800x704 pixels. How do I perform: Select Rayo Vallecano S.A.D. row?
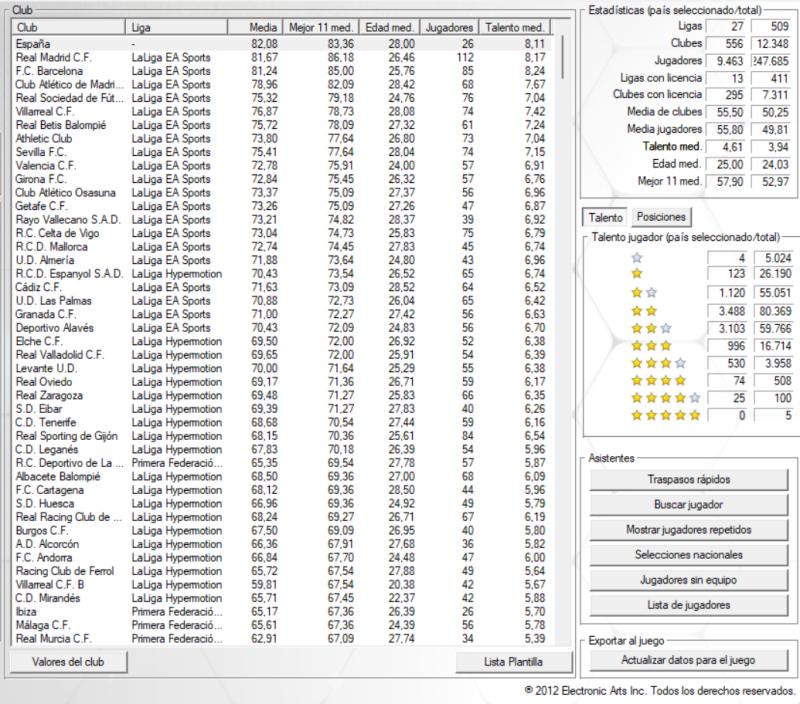coord(284,219)
